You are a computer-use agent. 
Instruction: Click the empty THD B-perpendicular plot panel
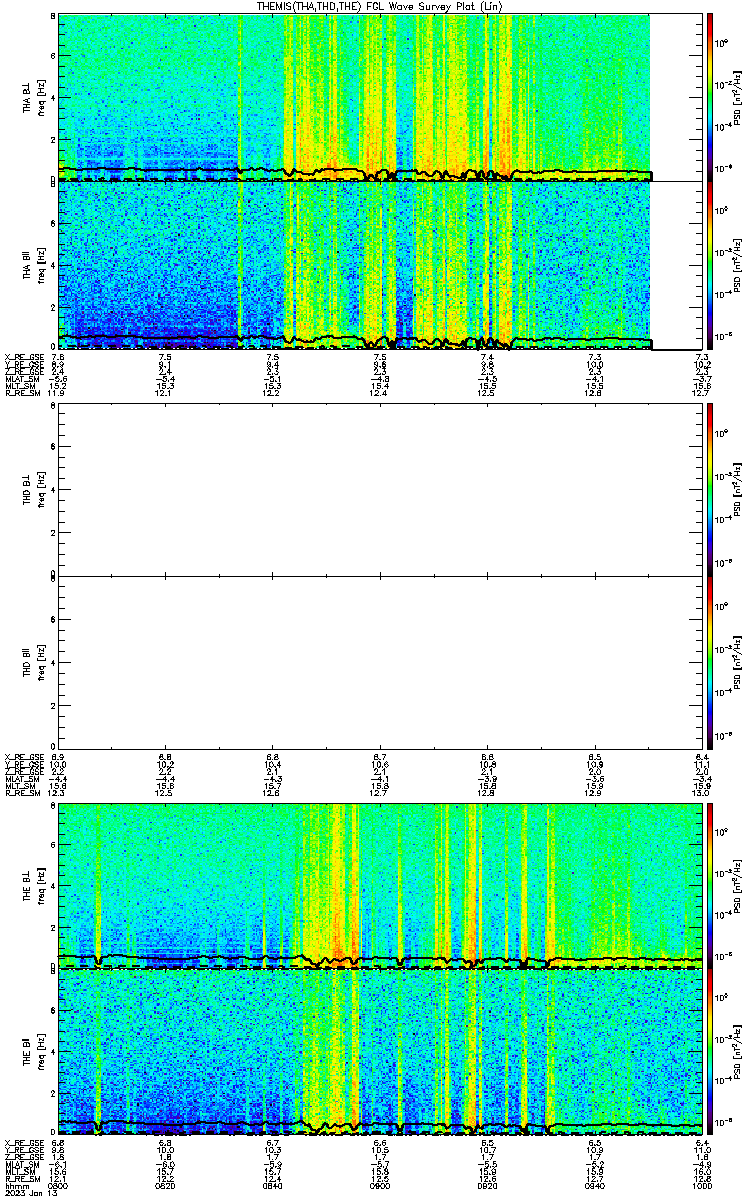tap(380, 488)
